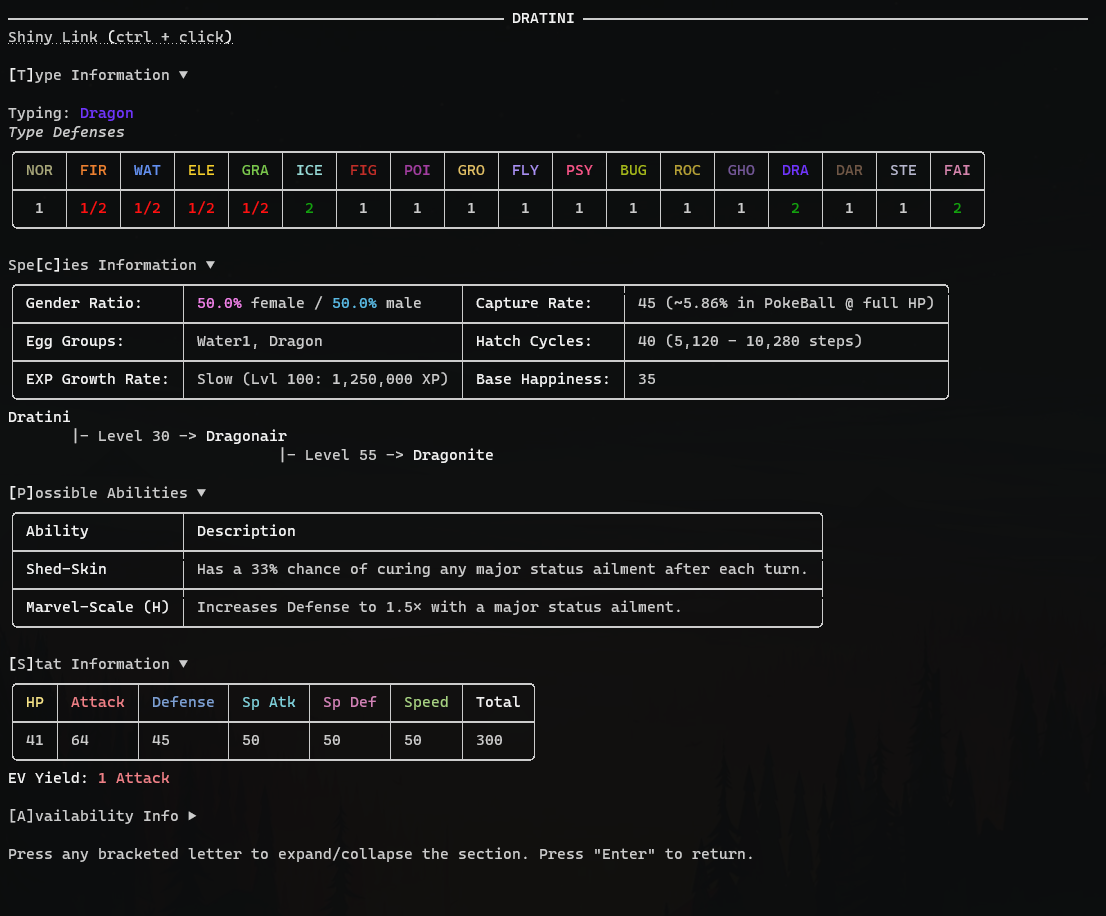
Task: Click the 2 value under ICE
Action: click(x=309, y=209)
